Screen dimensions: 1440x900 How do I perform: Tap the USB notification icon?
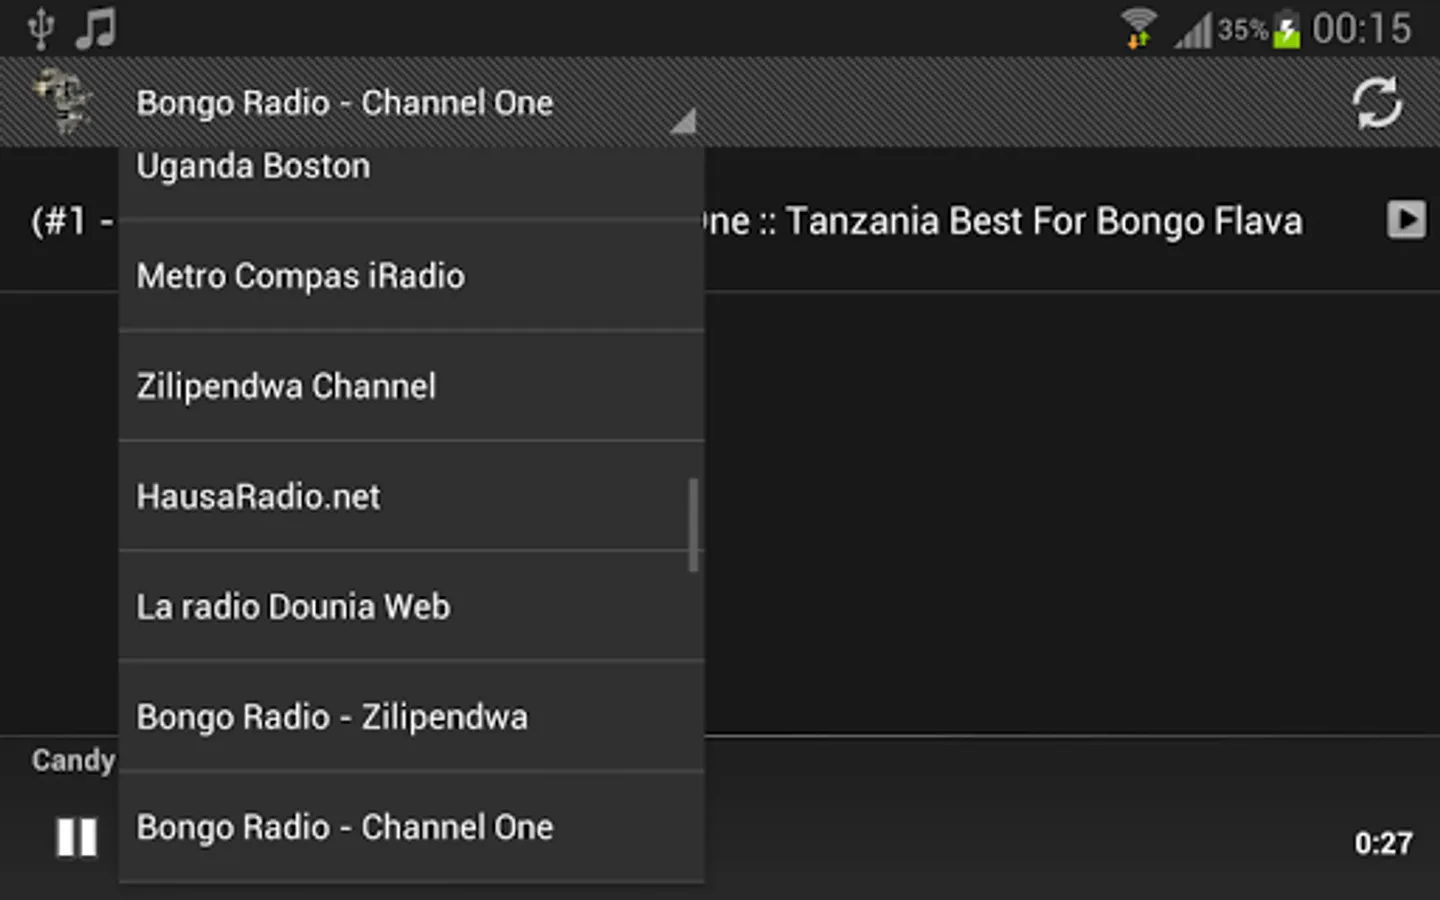40,28
